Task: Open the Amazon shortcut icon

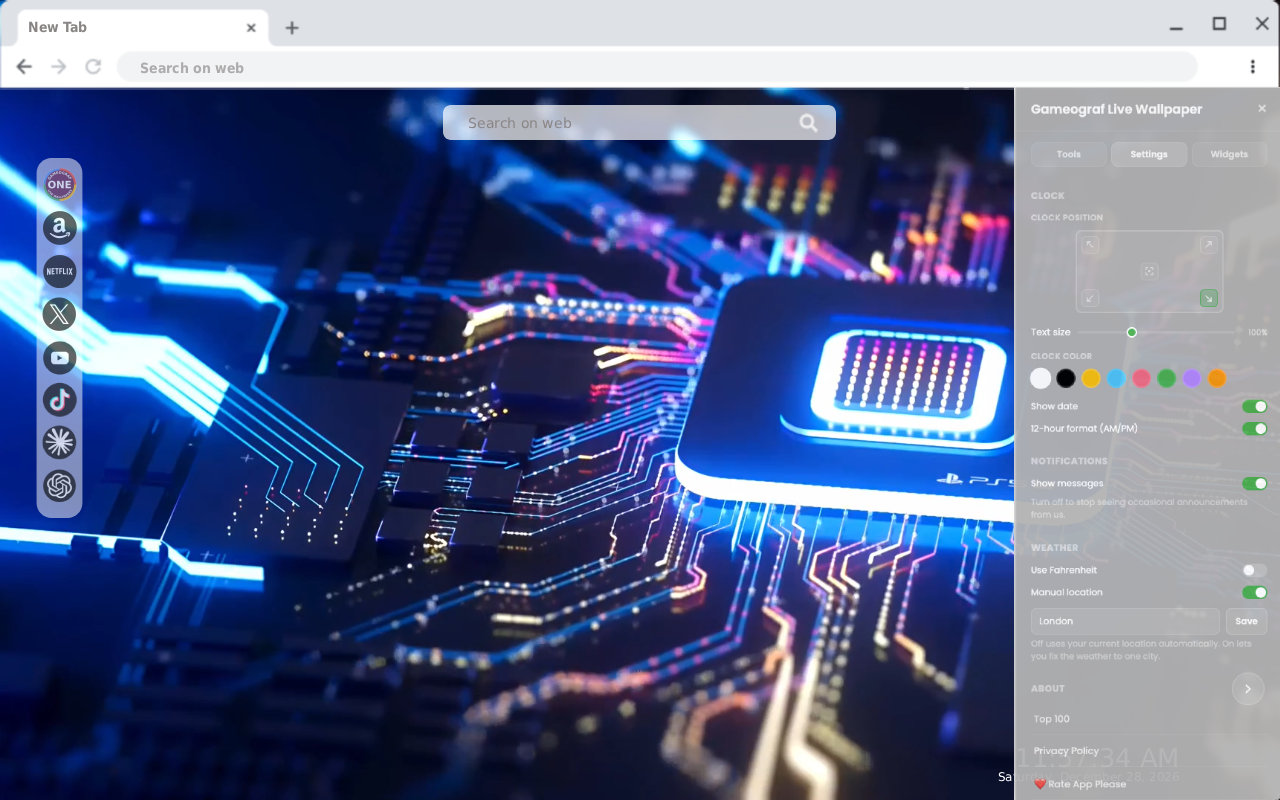Action: click(60, 228)
